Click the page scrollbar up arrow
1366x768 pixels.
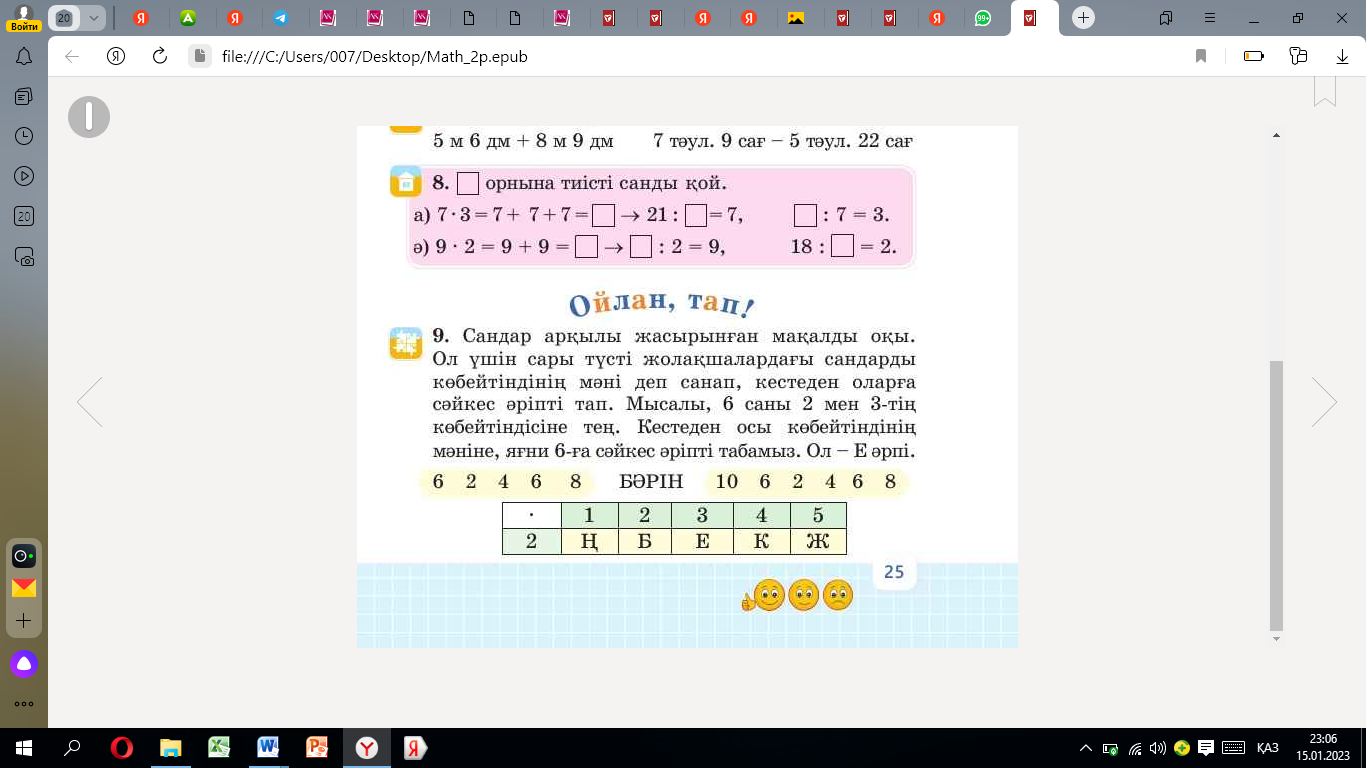click(1275, 134)
